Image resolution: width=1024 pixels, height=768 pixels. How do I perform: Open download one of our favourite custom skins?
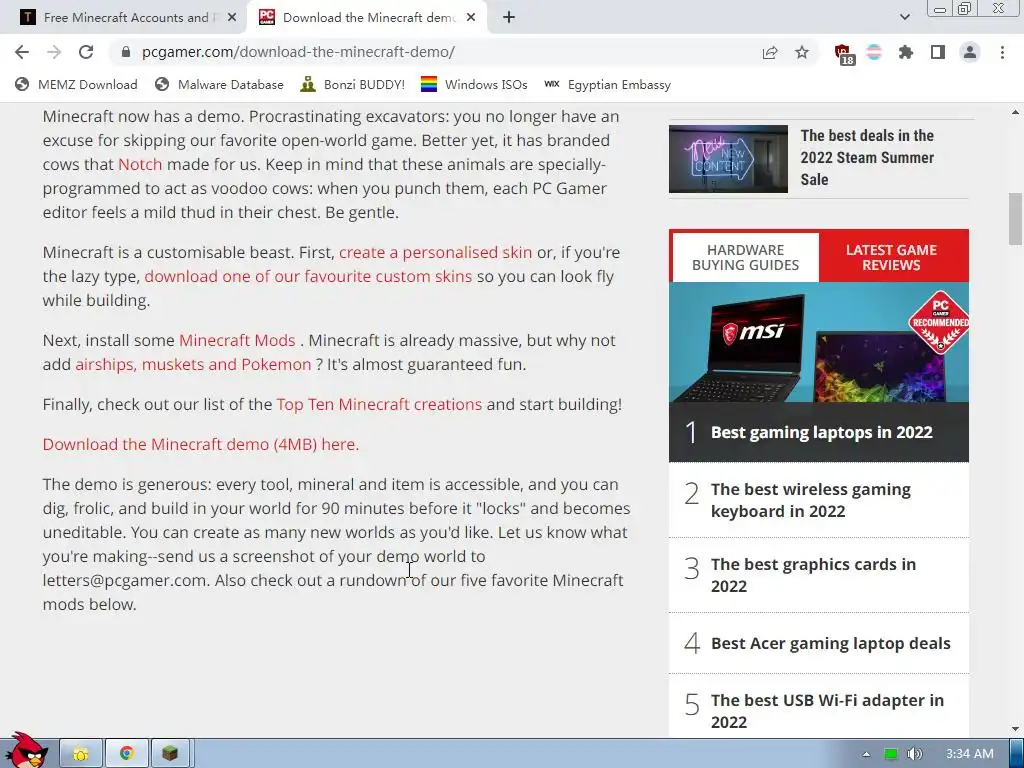308,276
